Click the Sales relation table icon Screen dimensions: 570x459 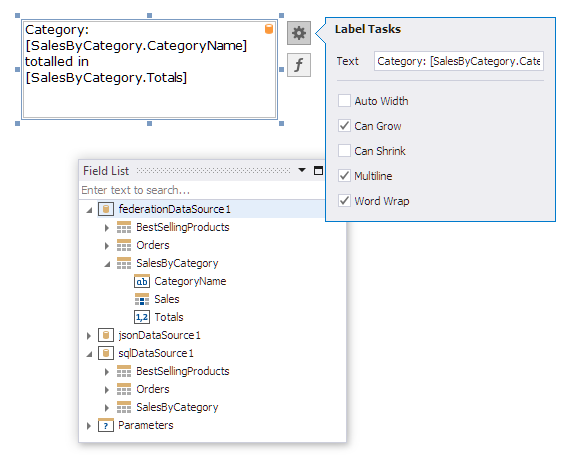[142, 299]
